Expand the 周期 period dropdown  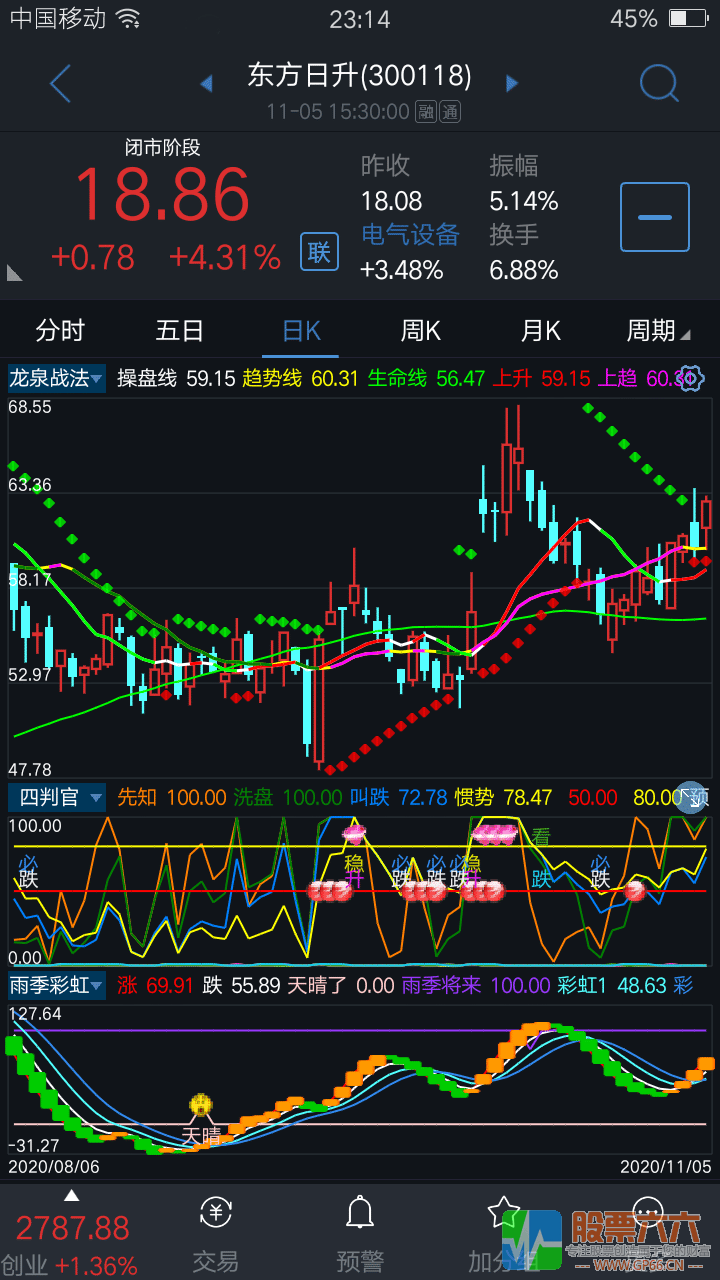point(658,330)
